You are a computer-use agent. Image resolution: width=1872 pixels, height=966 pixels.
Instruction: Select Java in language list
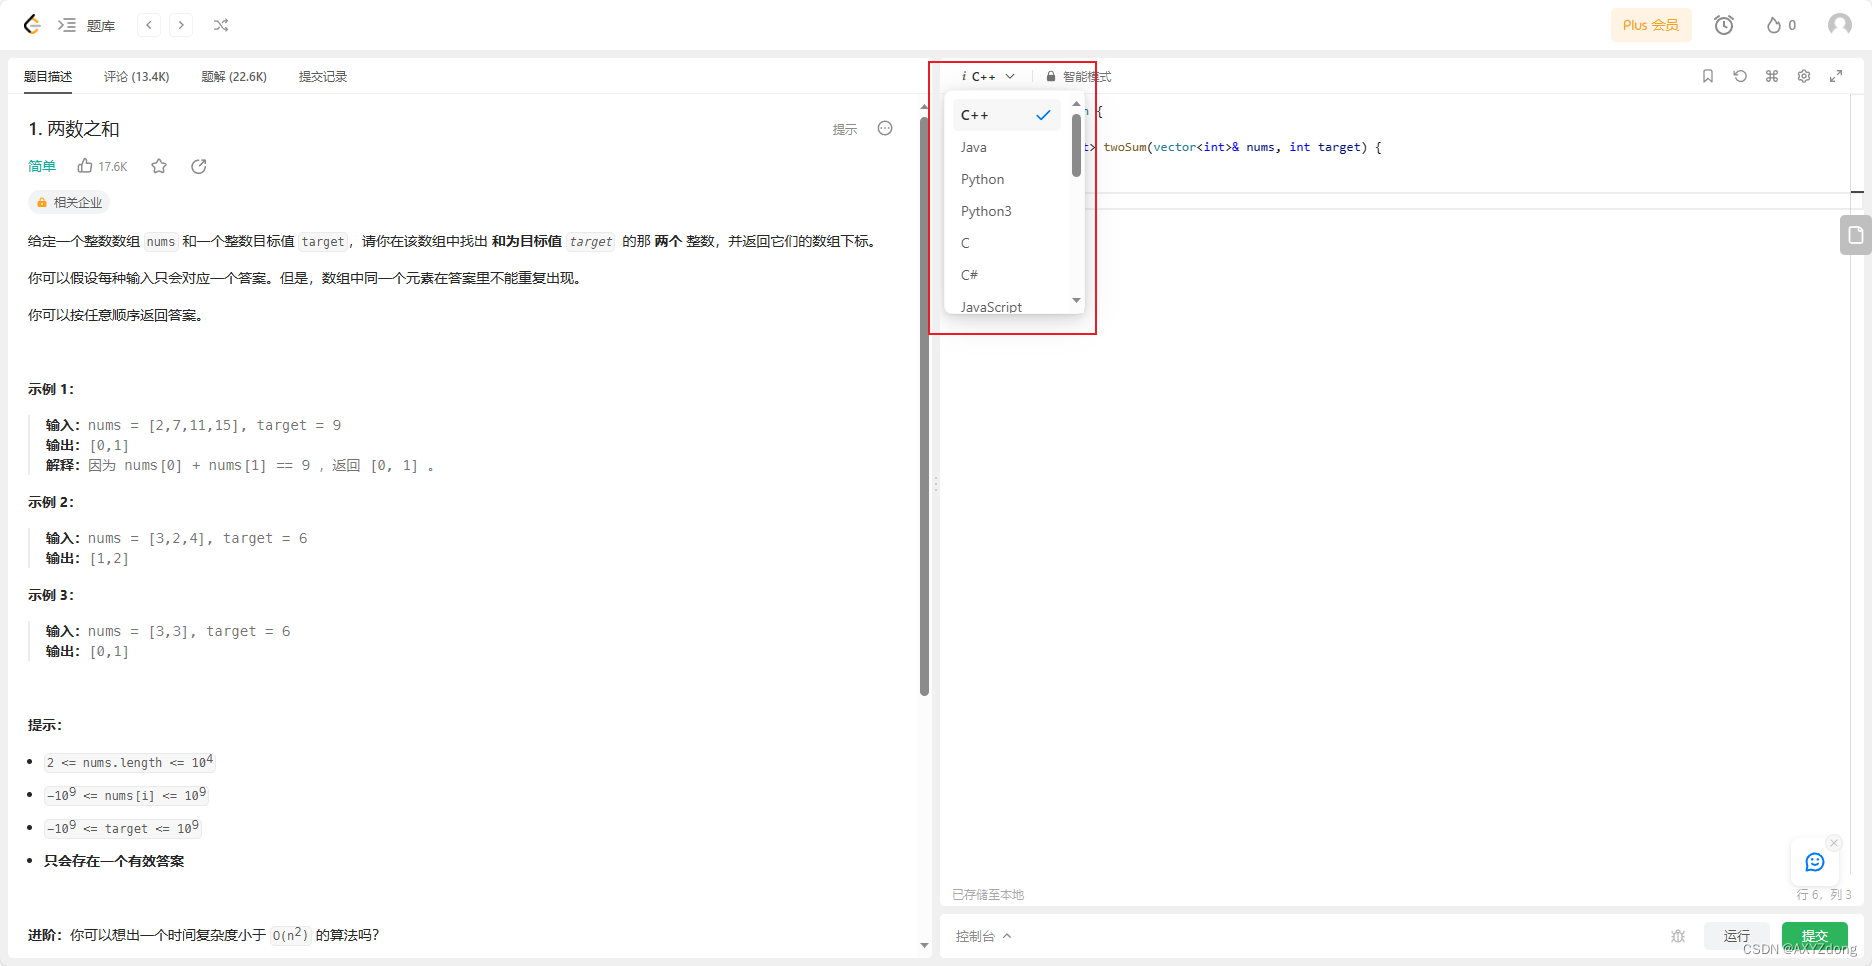coord(1006,147)
